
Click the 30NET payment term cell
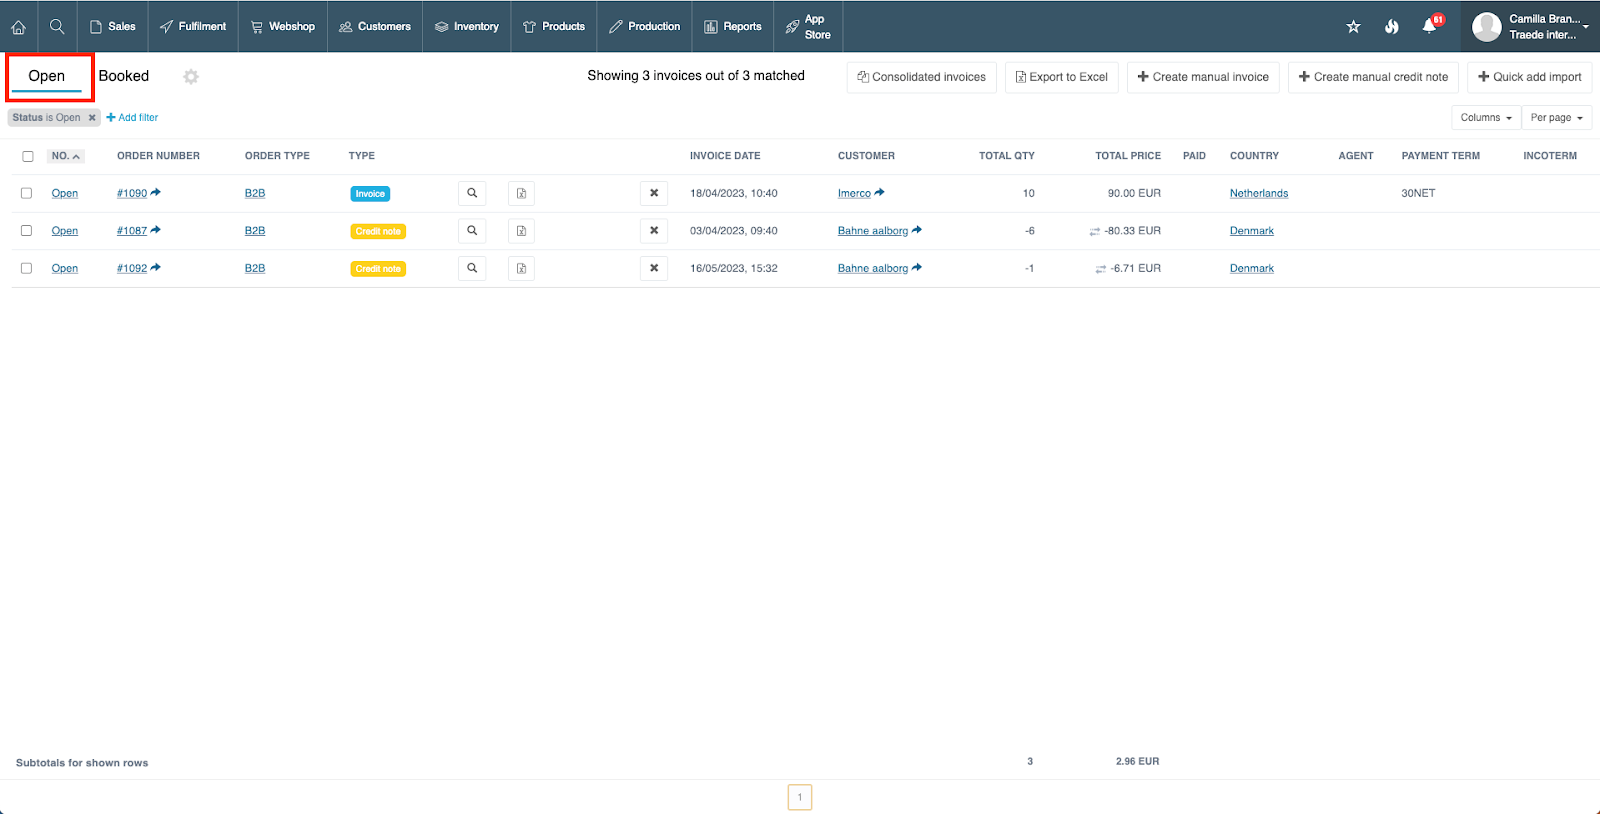[1418, 194]
